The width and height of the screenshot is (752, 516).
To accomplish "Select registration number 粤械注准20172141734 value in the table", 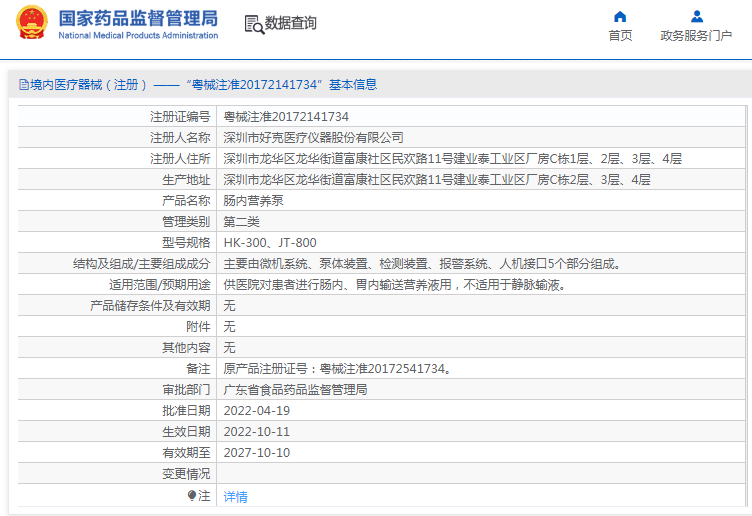I will point(286,117).
